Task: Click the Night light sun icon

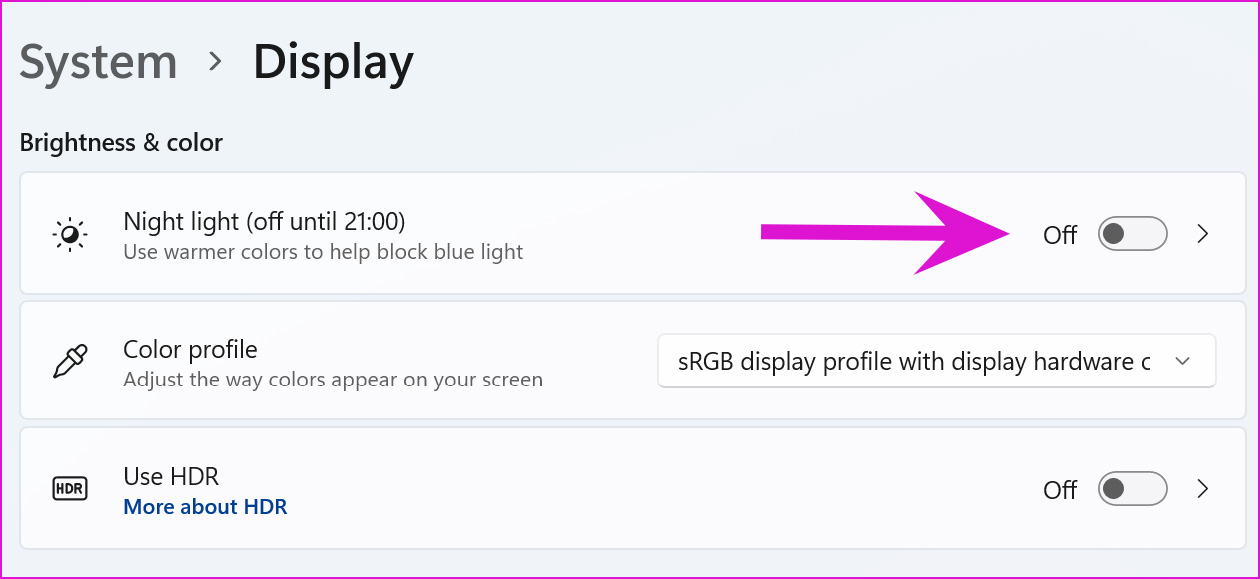Action: [70, 235]
